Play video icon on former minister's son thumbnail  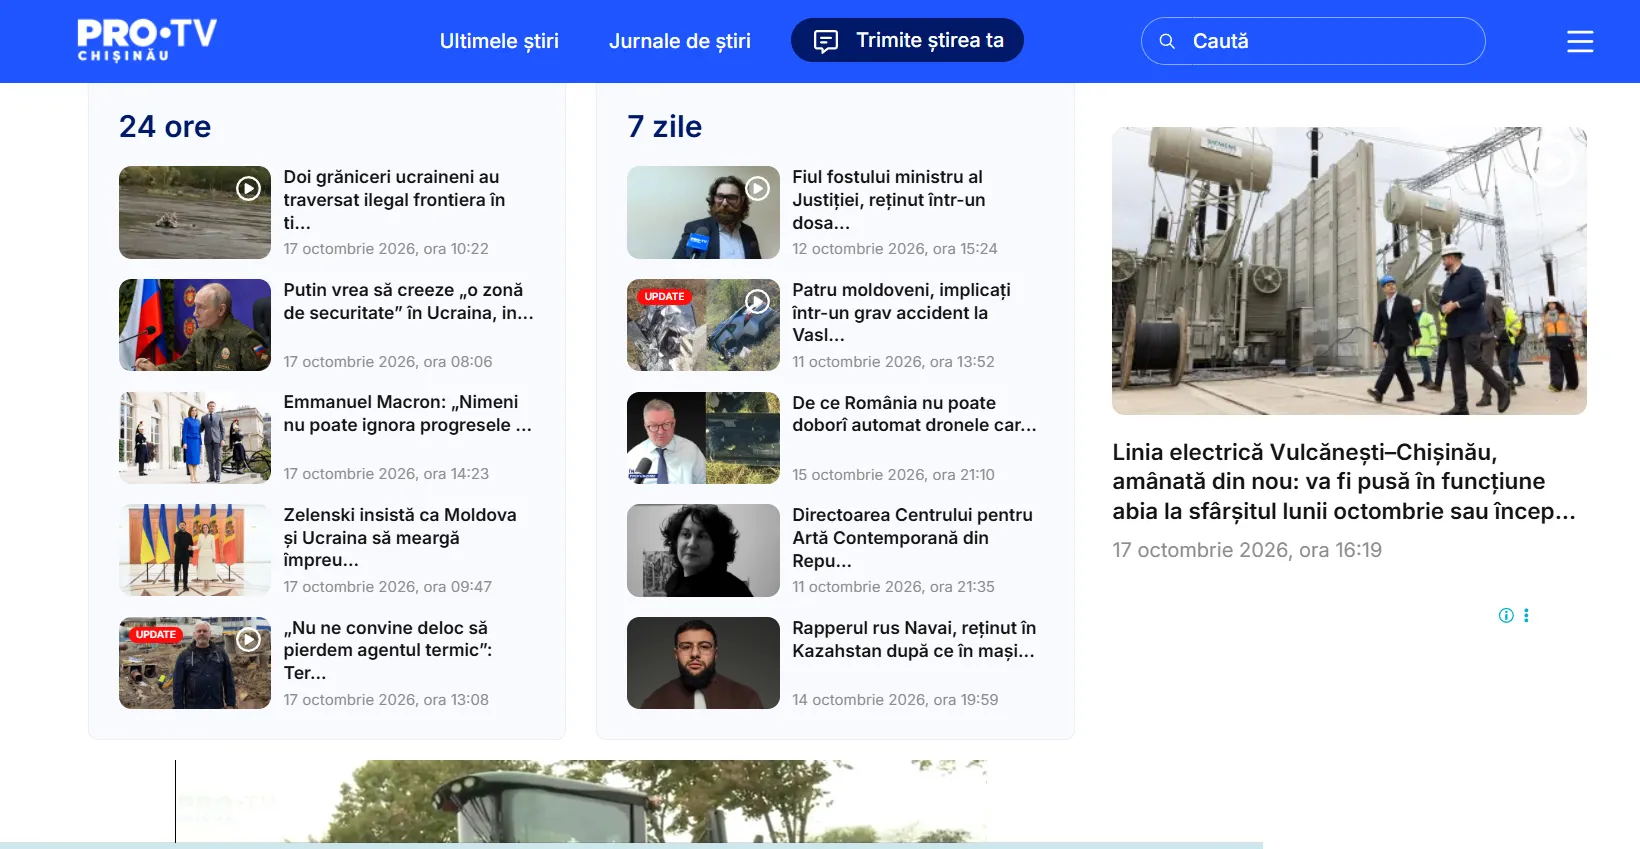pyautogui.click(x=758, y=188)
